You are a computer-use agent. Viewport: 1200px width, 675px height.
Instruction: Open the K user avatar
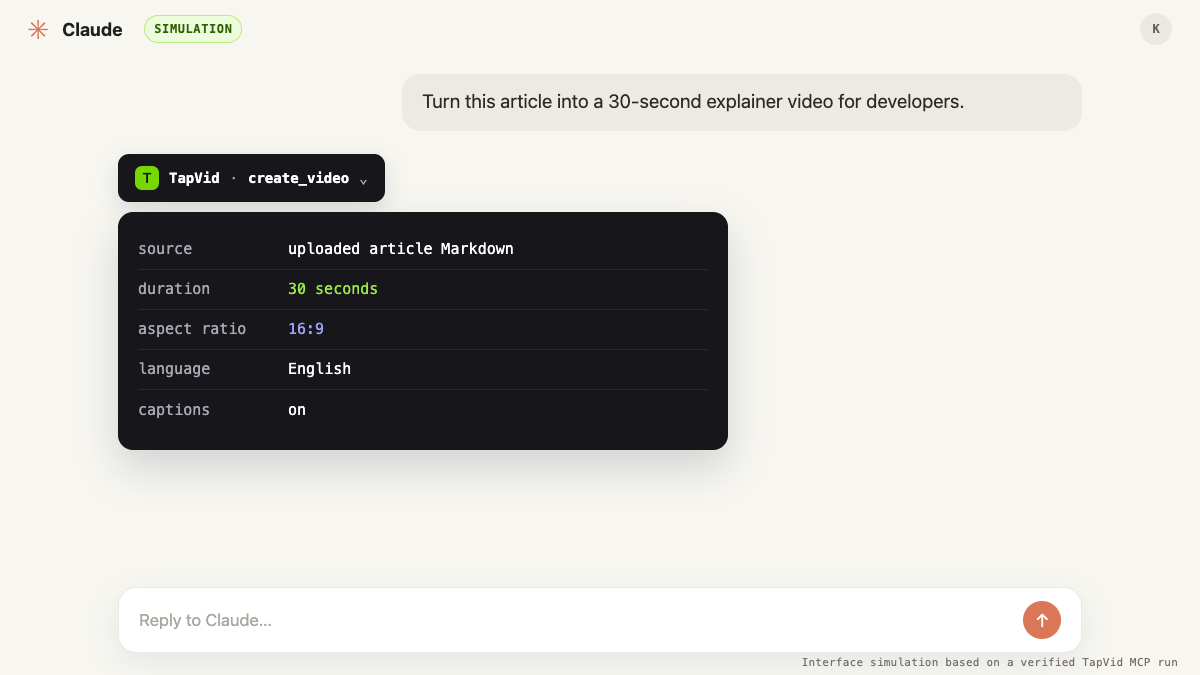coord(1156,29)
